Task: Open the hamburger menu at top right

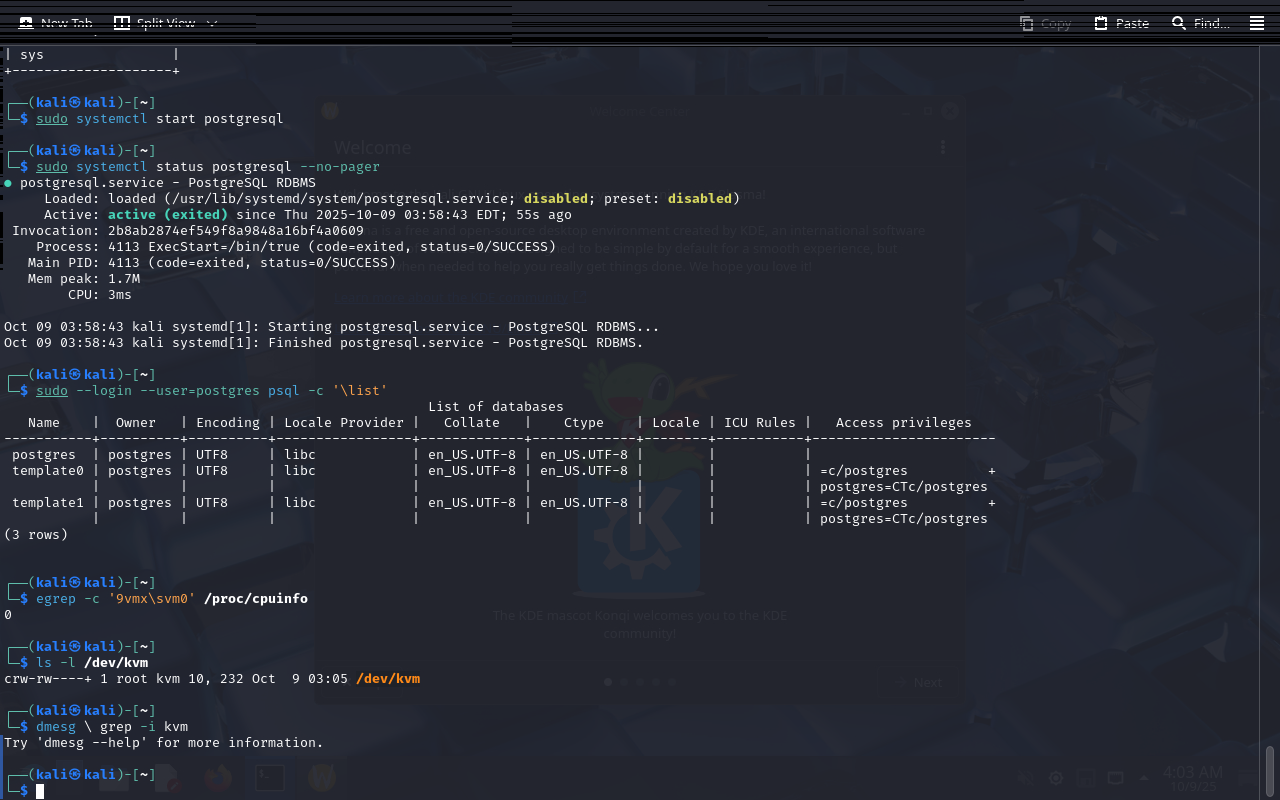Action: click(1257, 23)
